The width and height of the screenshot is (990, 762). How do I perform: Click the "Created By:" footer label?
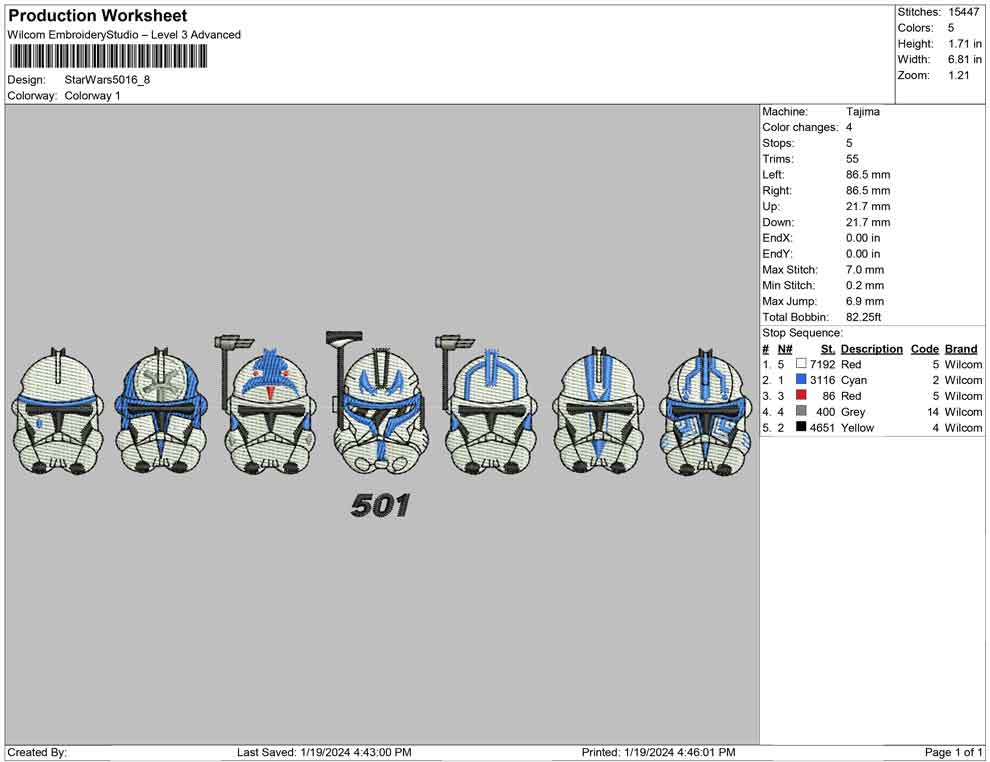[x=37, y=752]
